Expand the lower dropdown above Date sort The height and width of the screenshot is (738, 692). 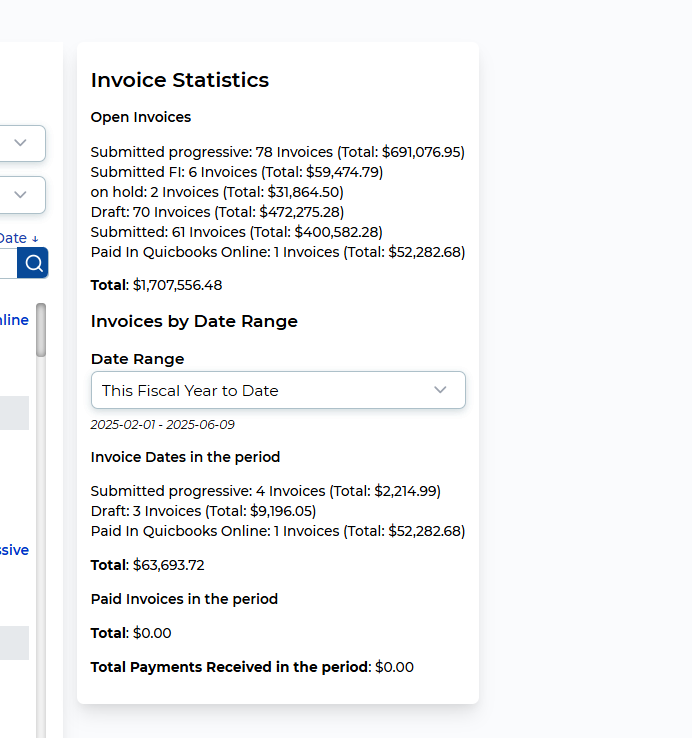coord(22,195)
